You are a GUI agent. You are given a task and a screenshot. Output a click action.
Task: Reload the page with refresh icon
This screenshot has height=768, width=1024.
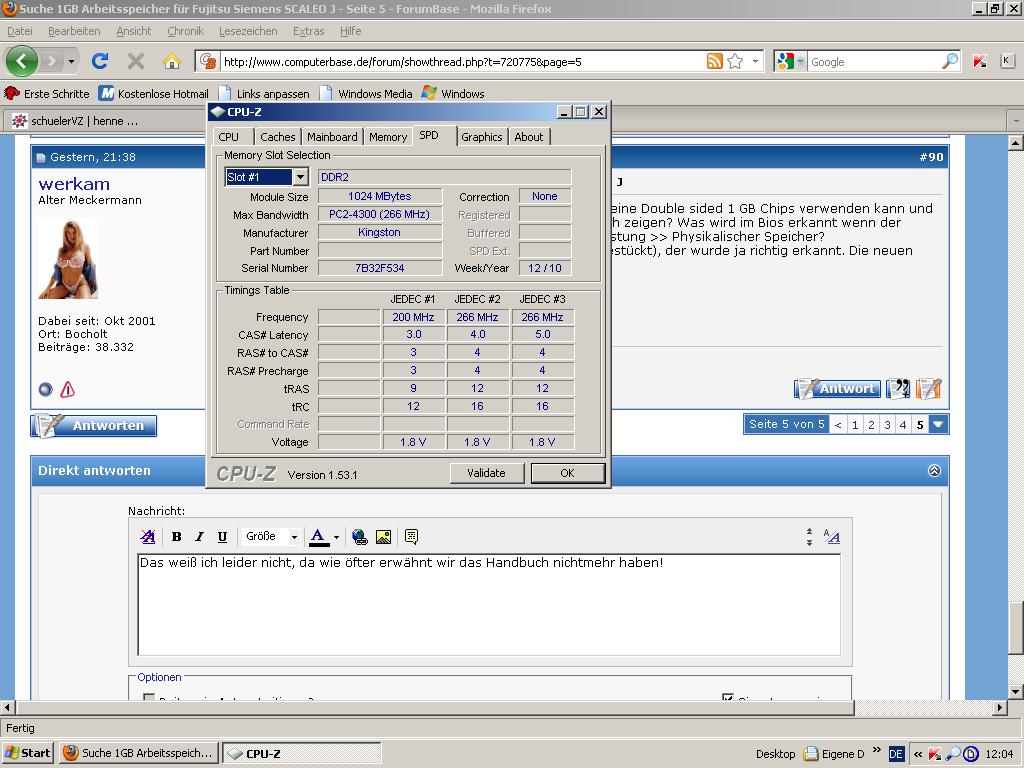pos(100,61)
